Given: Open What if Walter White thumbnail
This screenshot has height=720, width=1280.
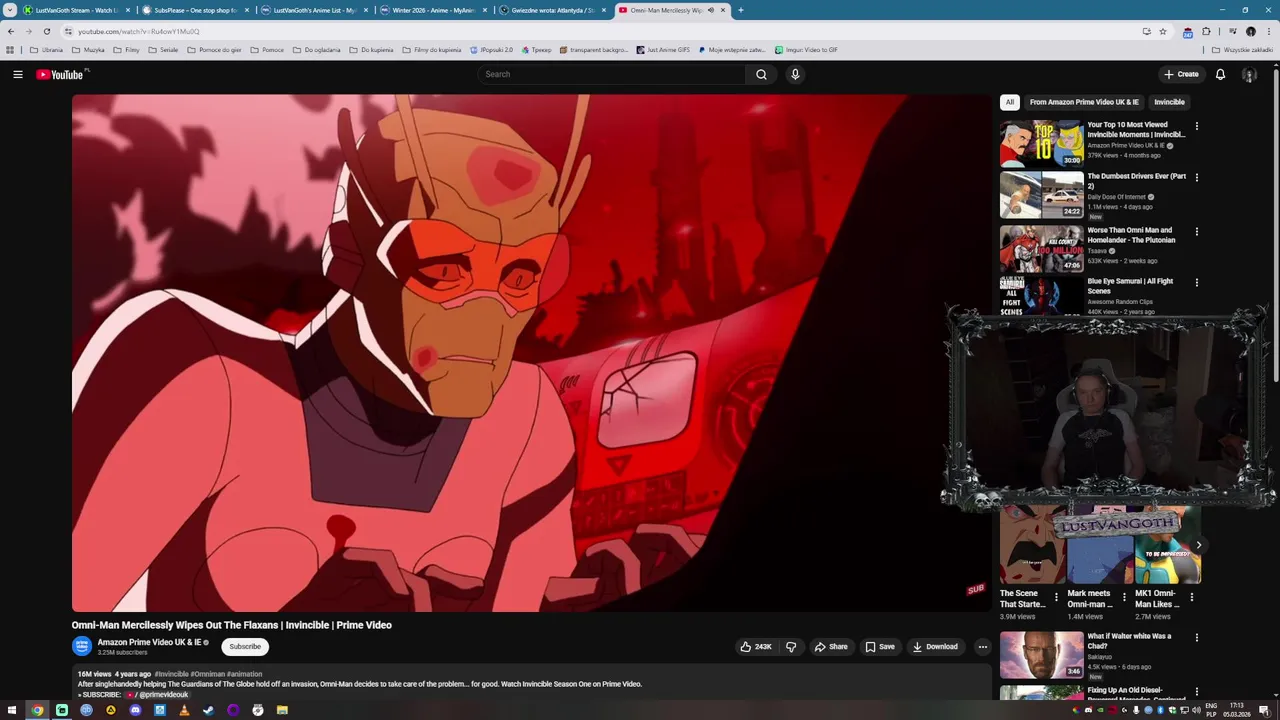Looking at the screenshot, I should coord(1042,654).
